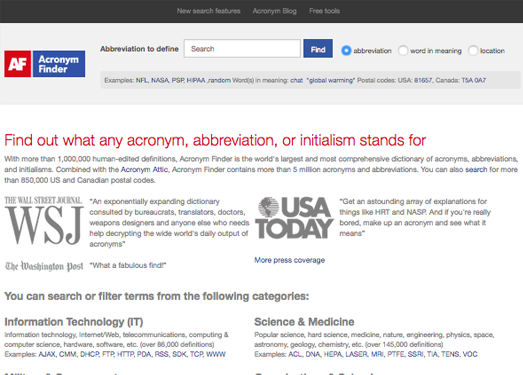Click the Abbreviation to define label
The width and height of the screenshot is (523, 375).
[x=139, y=49]
